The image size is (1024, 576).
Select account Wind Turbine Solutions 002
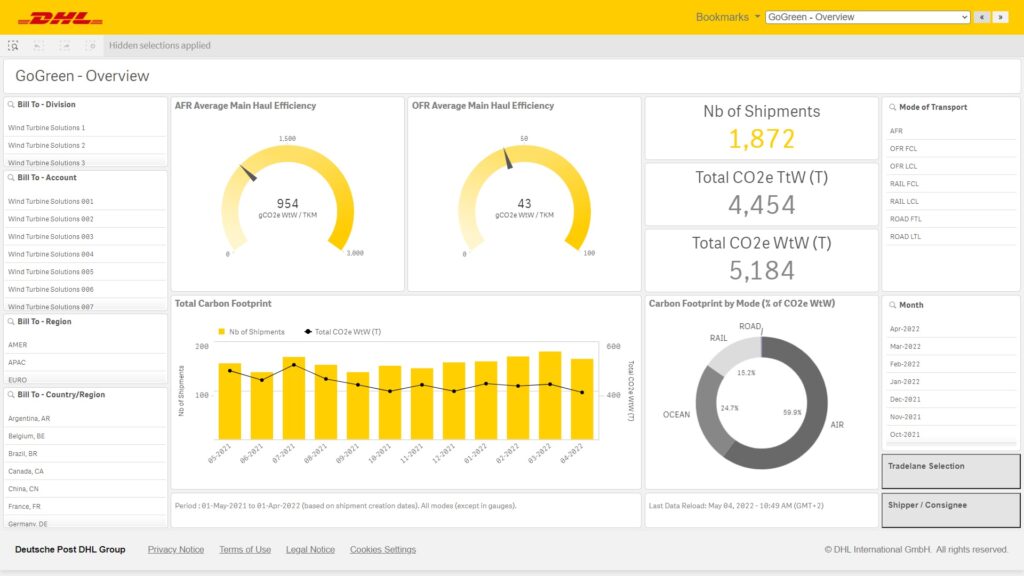tap(86, 219)
